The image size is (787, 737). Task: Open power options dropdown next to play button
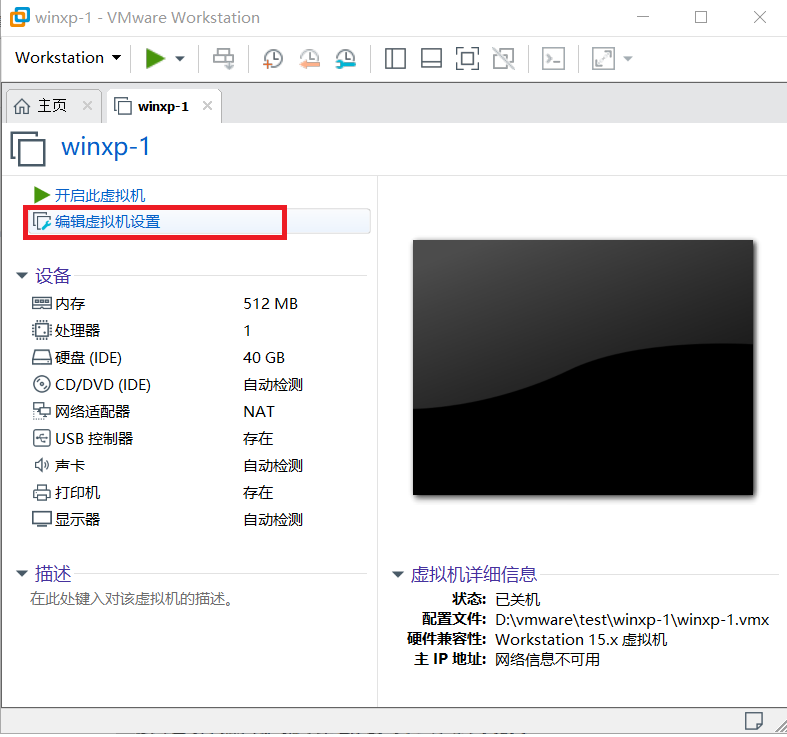(x=180, y=59)
